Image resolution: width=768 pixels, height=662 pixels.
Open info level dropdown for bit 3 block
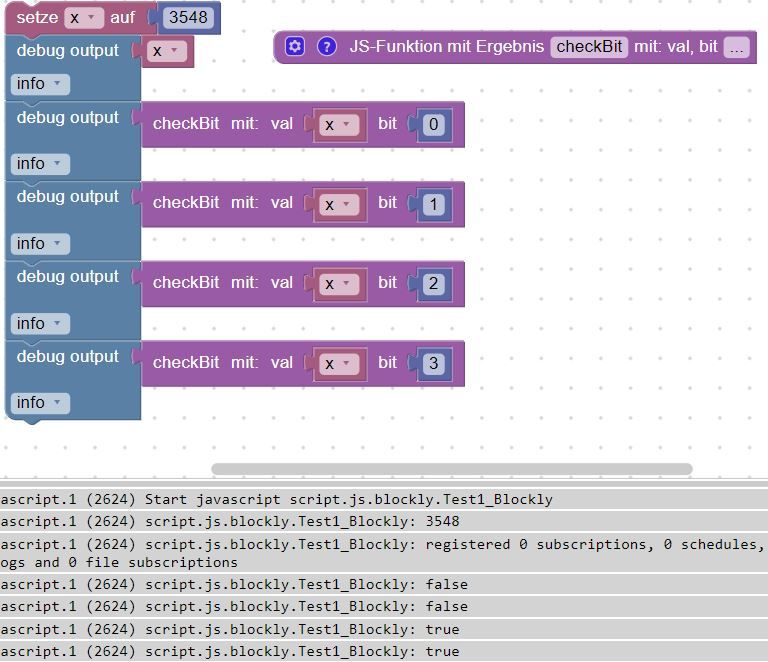point(40,403)
